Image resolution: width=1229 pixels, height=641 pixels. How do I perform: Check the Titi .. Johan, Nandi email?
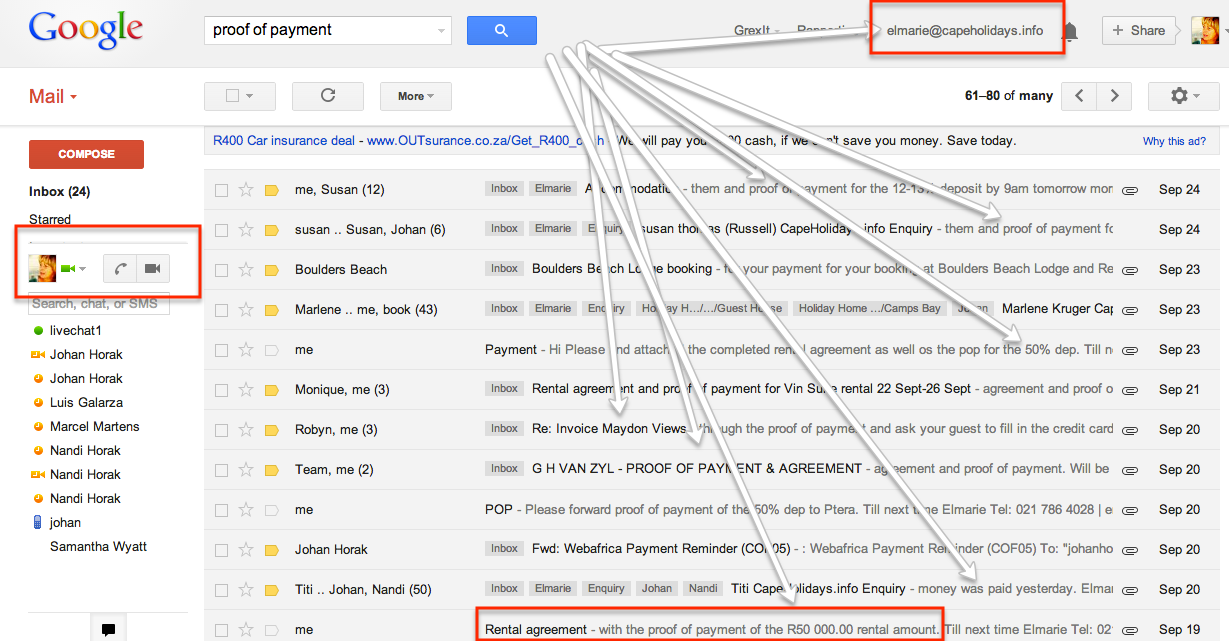tap(221, 589)
